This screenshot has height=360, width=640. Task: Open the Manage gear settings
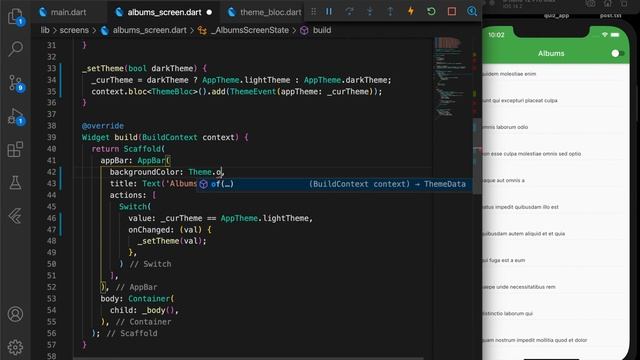click(16, 347)
